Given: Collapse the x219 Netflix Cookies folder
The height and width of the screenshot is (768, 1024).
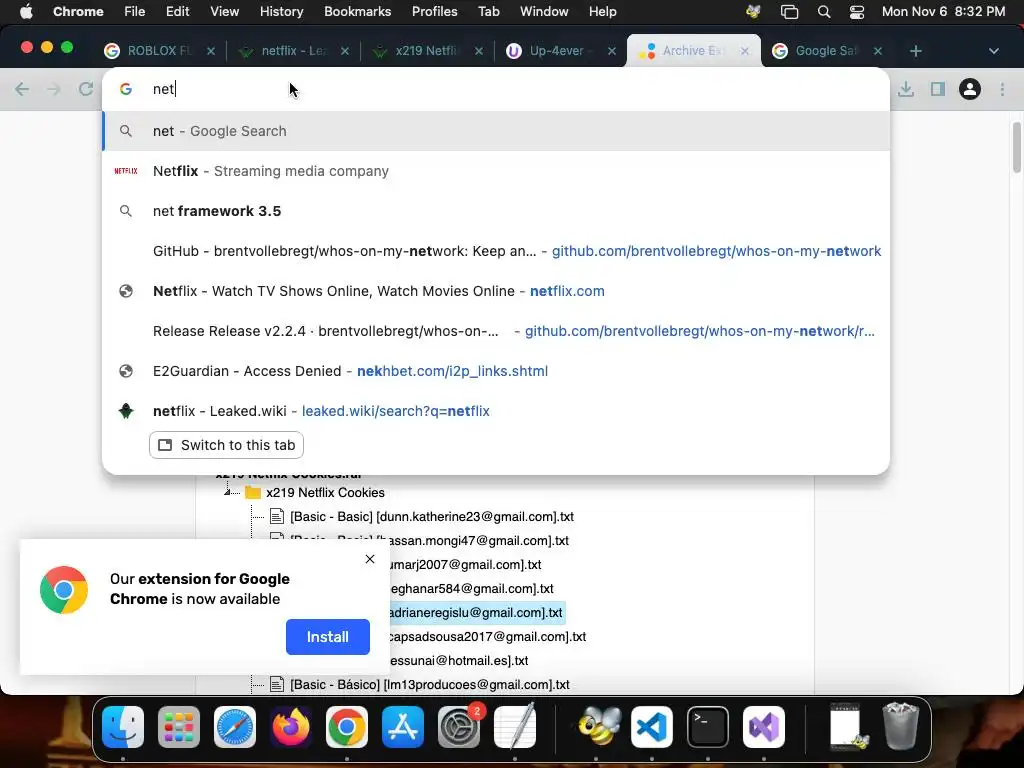Looking at the screenshot, I should [227, 492].
